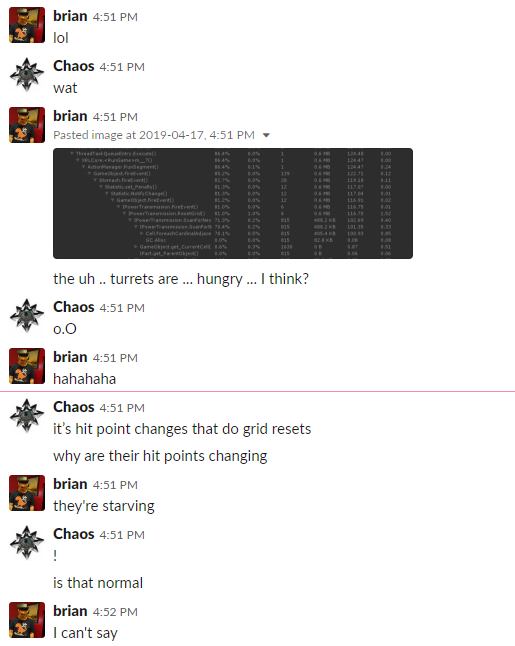Open brian's avatar next to 'they're starving'
This screenshot has width=515, height=646.
(x=27, y=493)
